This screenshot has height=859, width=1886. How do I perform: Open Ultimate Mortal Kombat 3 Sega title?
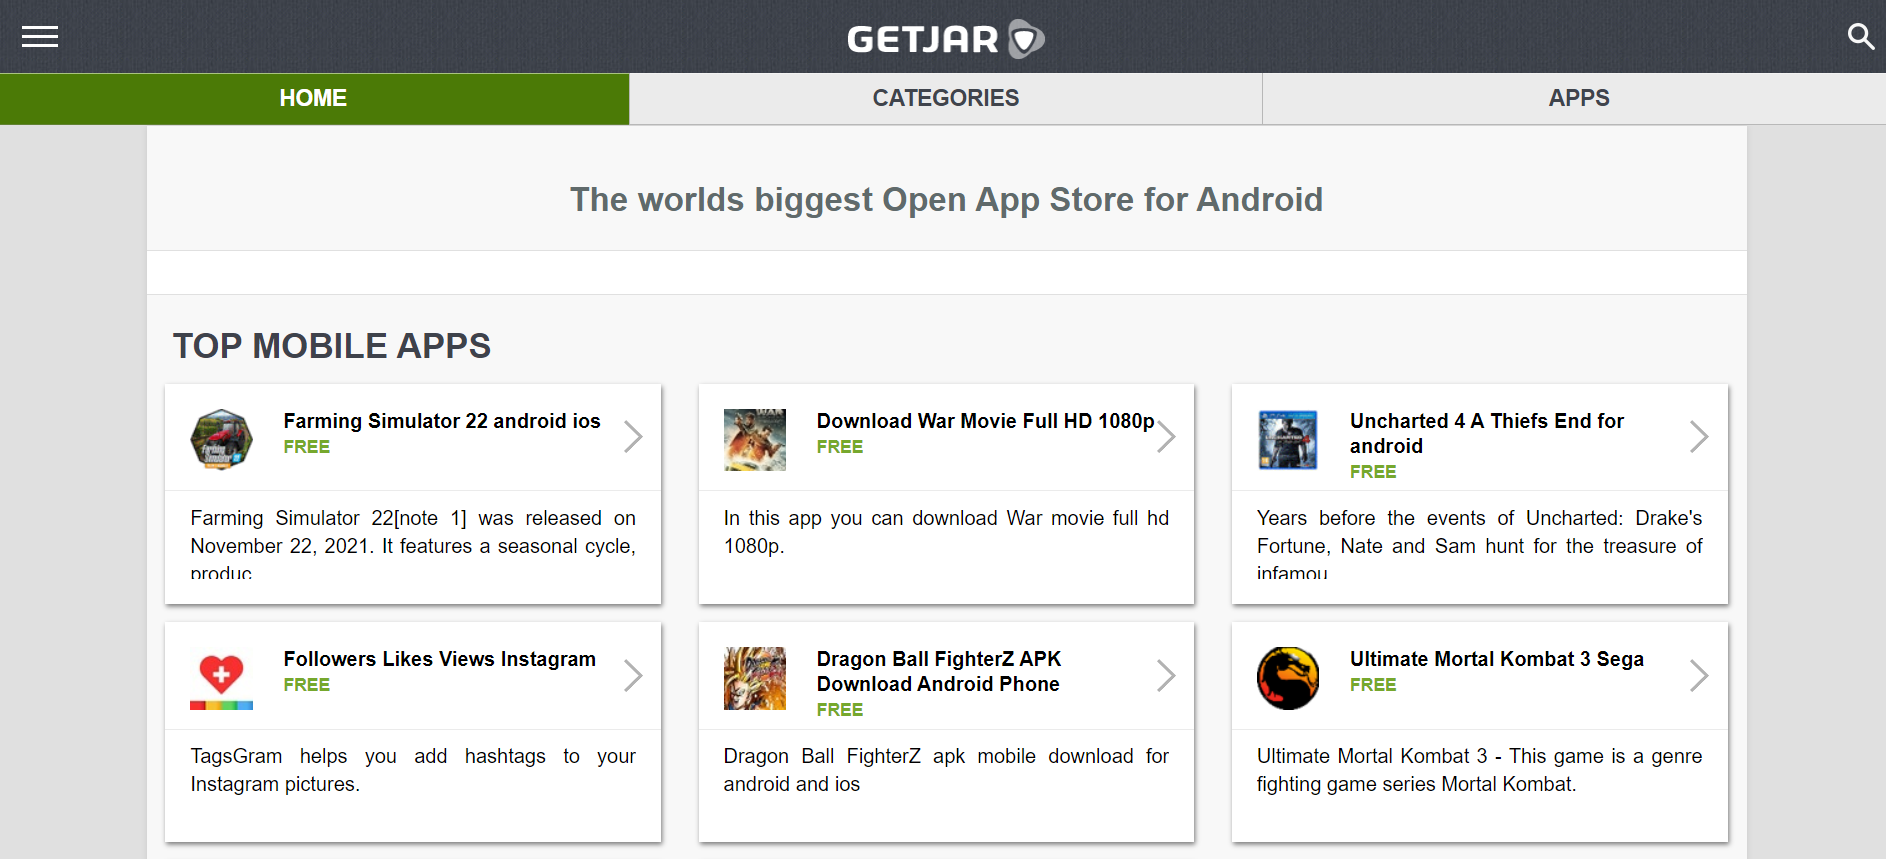(x=1497, y=659)
